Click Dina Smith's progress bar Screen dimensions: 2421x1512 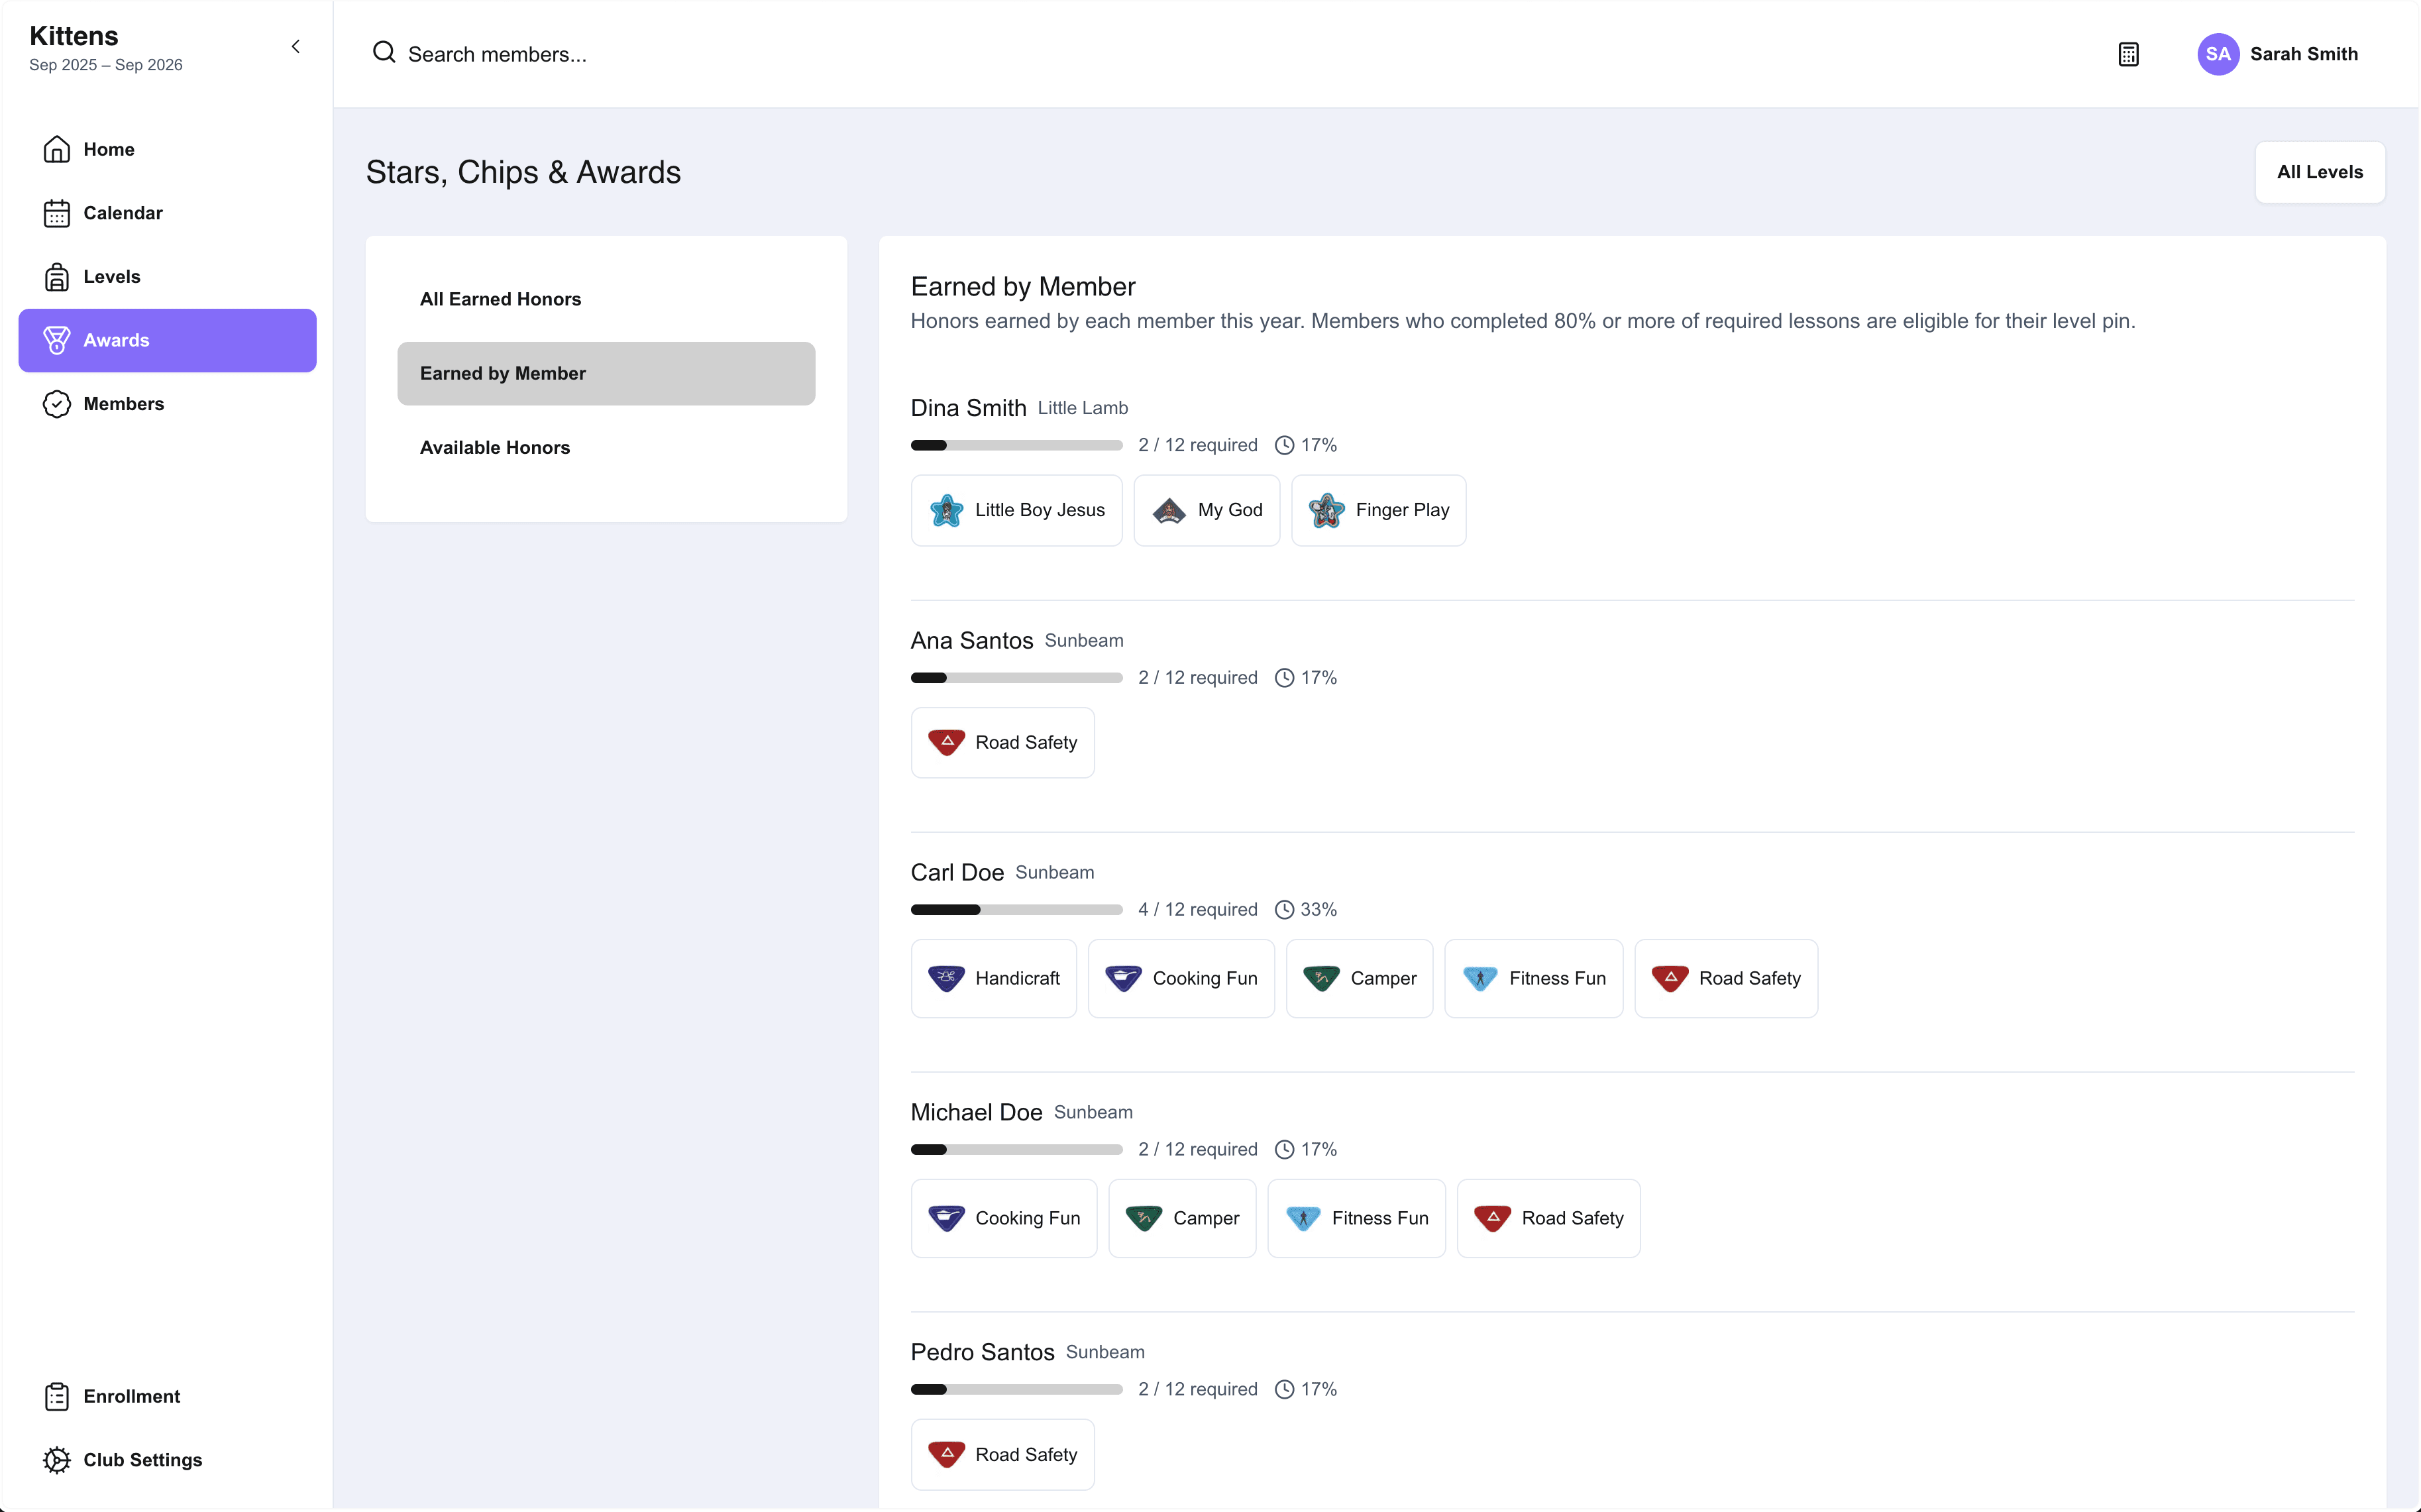point(1016,445)
